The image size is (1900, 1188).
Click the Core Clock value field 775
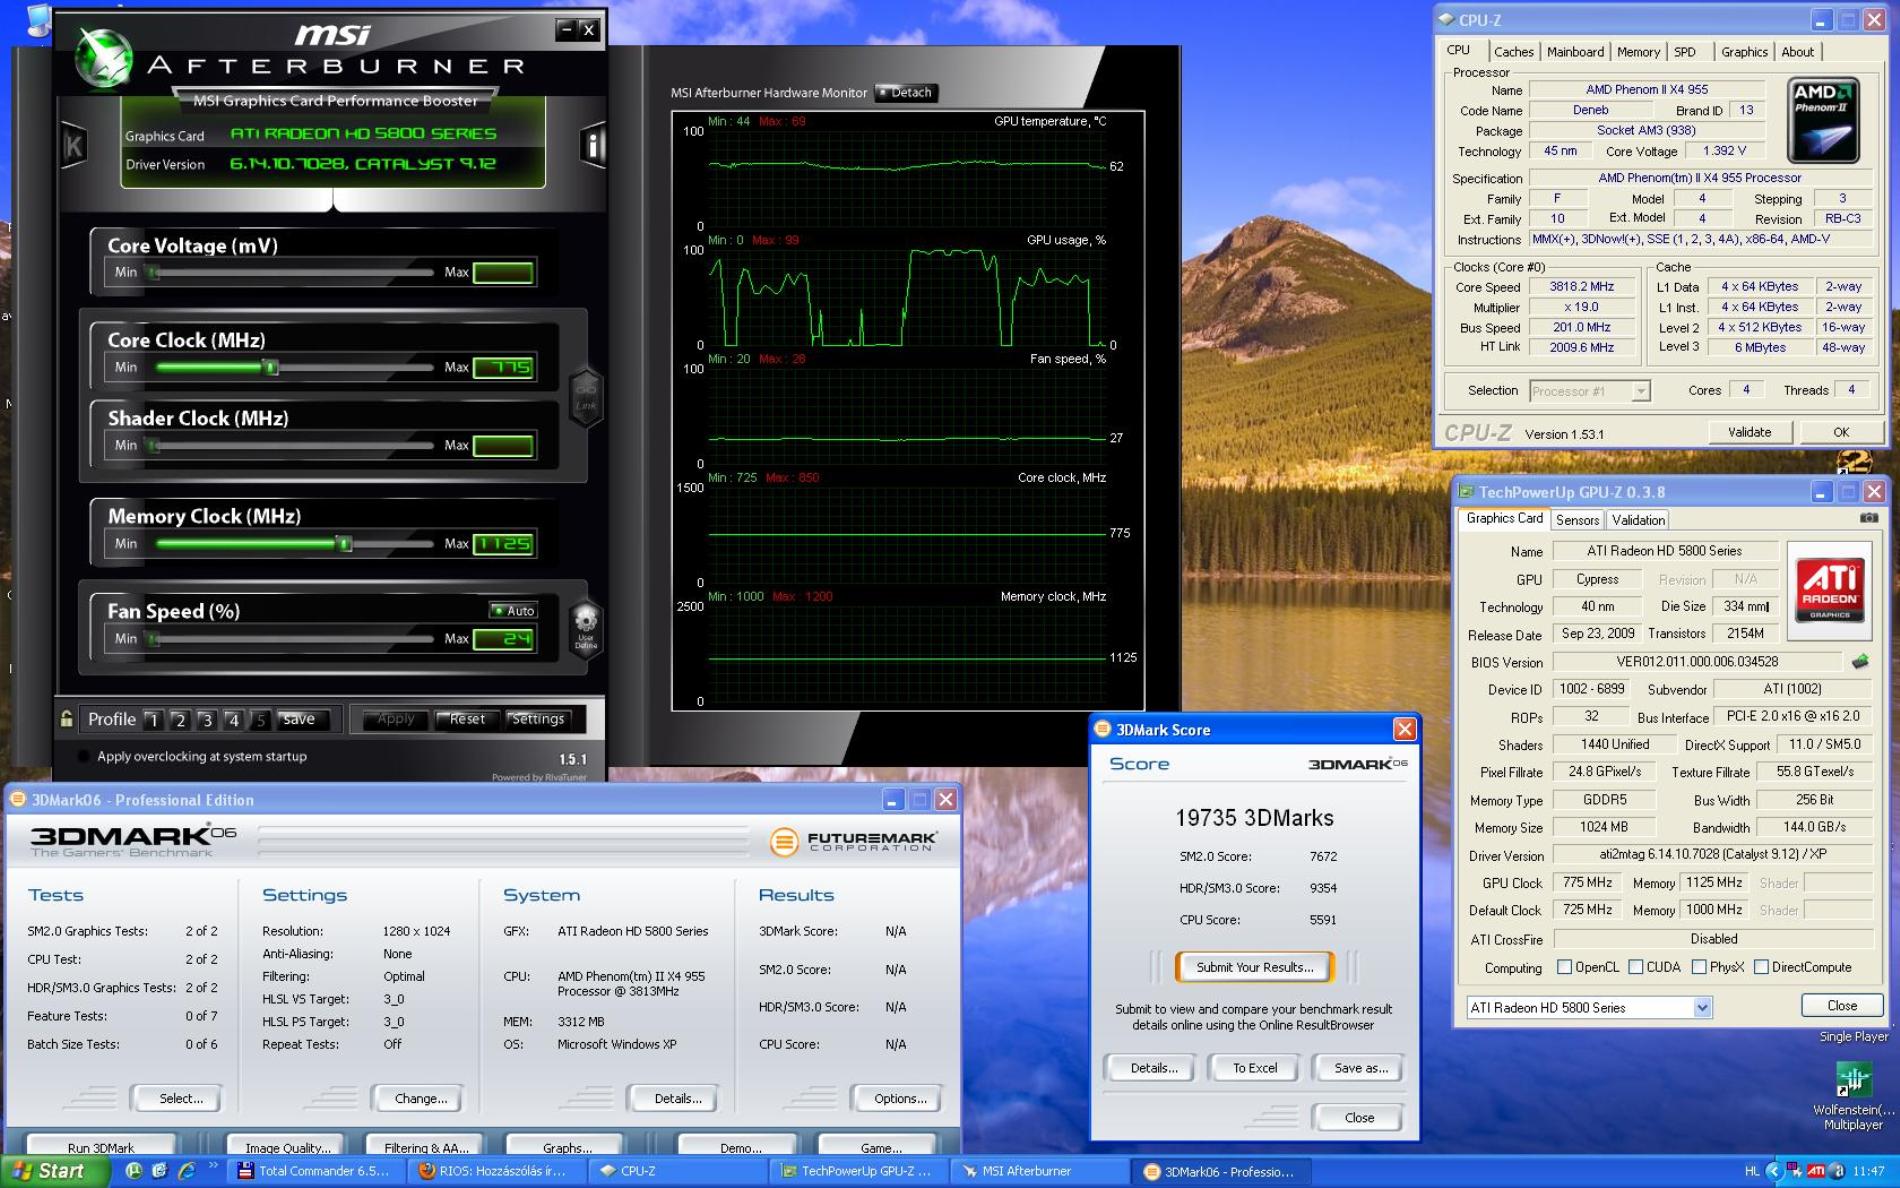point(504,367)
